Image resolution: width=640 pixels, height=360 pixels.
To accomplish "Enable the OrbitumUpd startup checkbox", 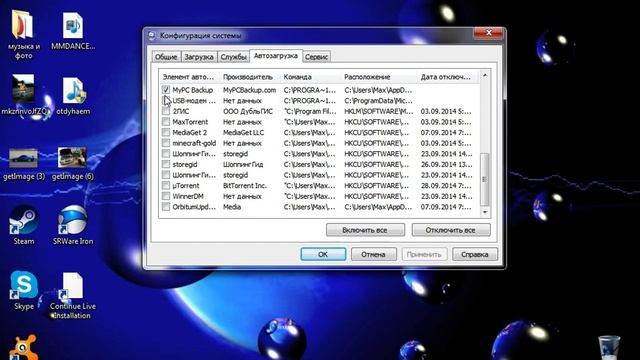I will [166, 207].
